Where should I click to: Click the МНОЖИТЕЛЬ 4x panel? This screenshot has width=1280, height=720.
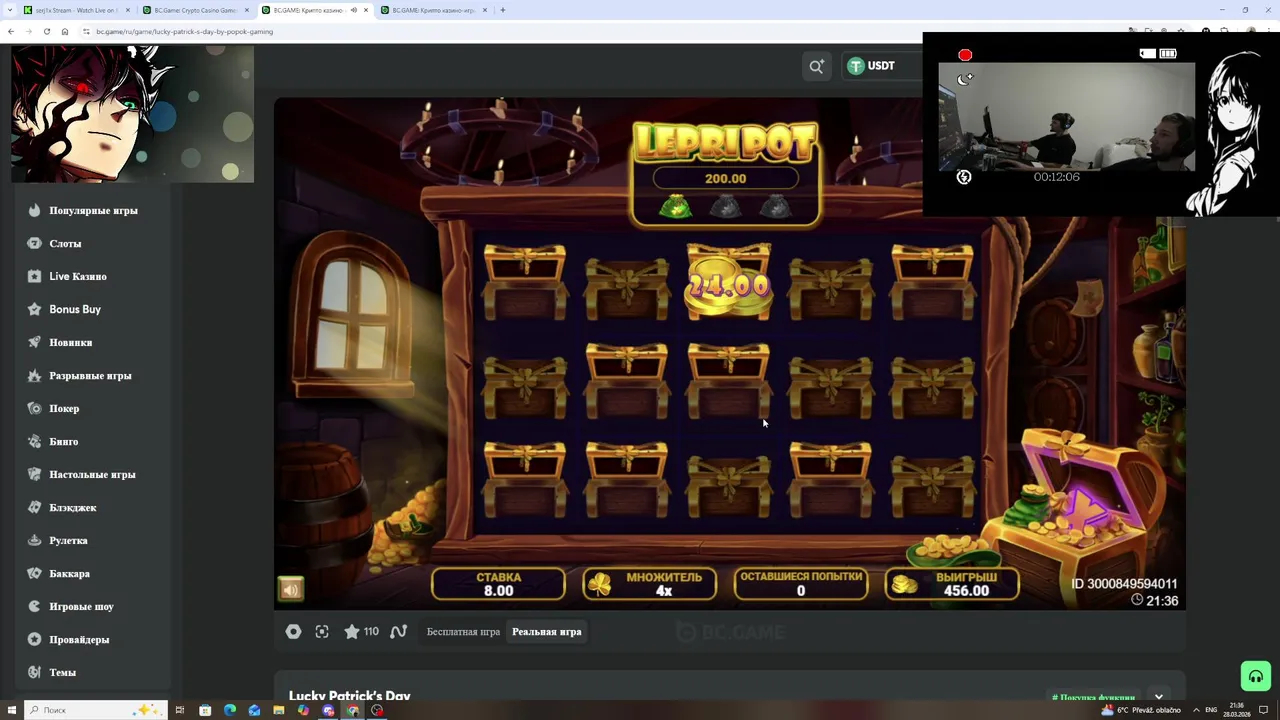click(650, 584)
